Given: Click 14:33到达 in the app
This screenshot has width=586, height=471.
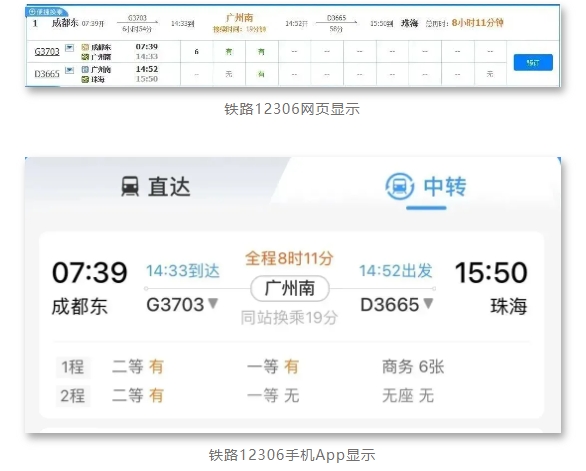Looking at the screenshot, I should click(182, 271).
